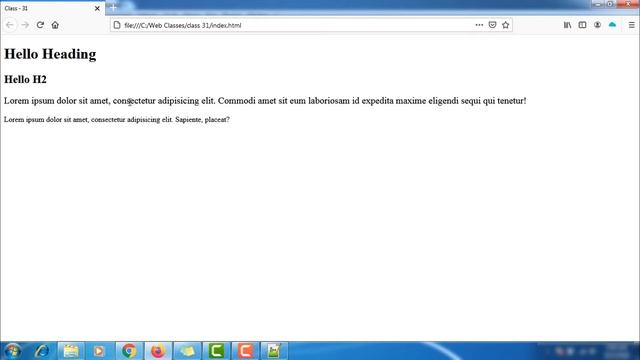Open the Firefox home page
This screenshot has height=360, width=640.
tap(55, 25)
